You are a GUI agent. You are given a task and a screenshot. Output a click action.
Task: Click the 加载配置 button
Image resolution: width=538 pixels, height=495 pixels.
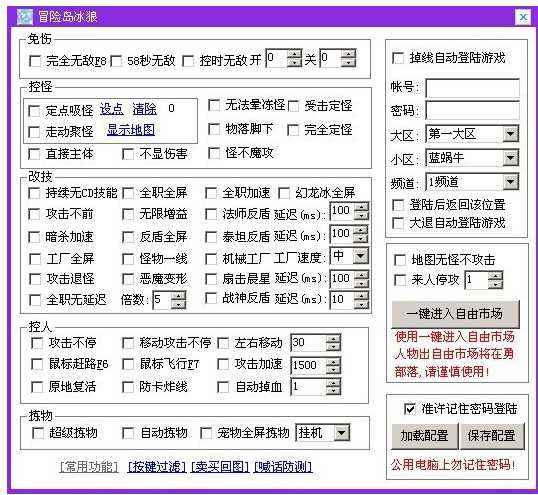[424, 436]
